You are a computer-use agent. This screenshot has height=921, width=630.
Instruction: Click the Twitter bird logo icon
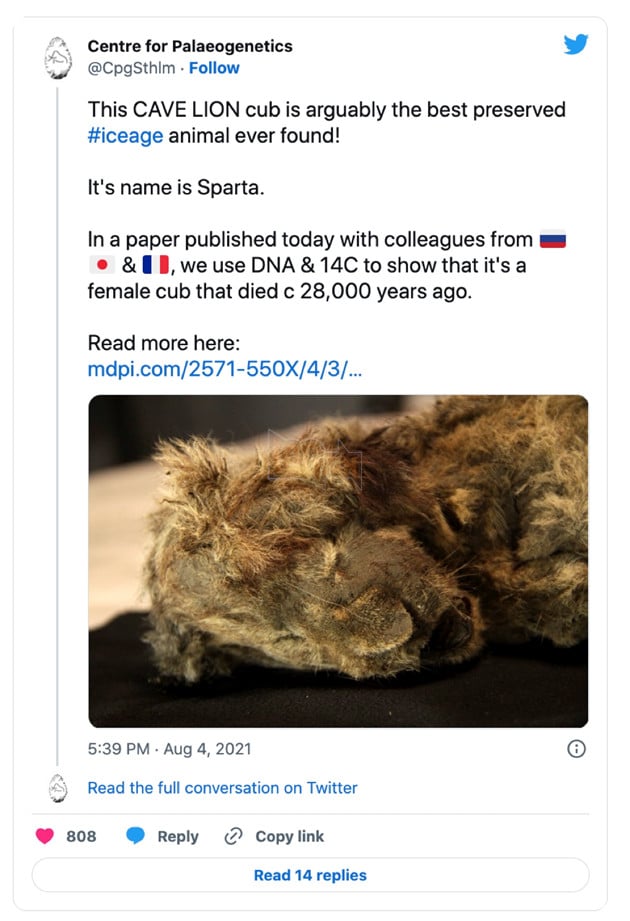click(575, 46)
